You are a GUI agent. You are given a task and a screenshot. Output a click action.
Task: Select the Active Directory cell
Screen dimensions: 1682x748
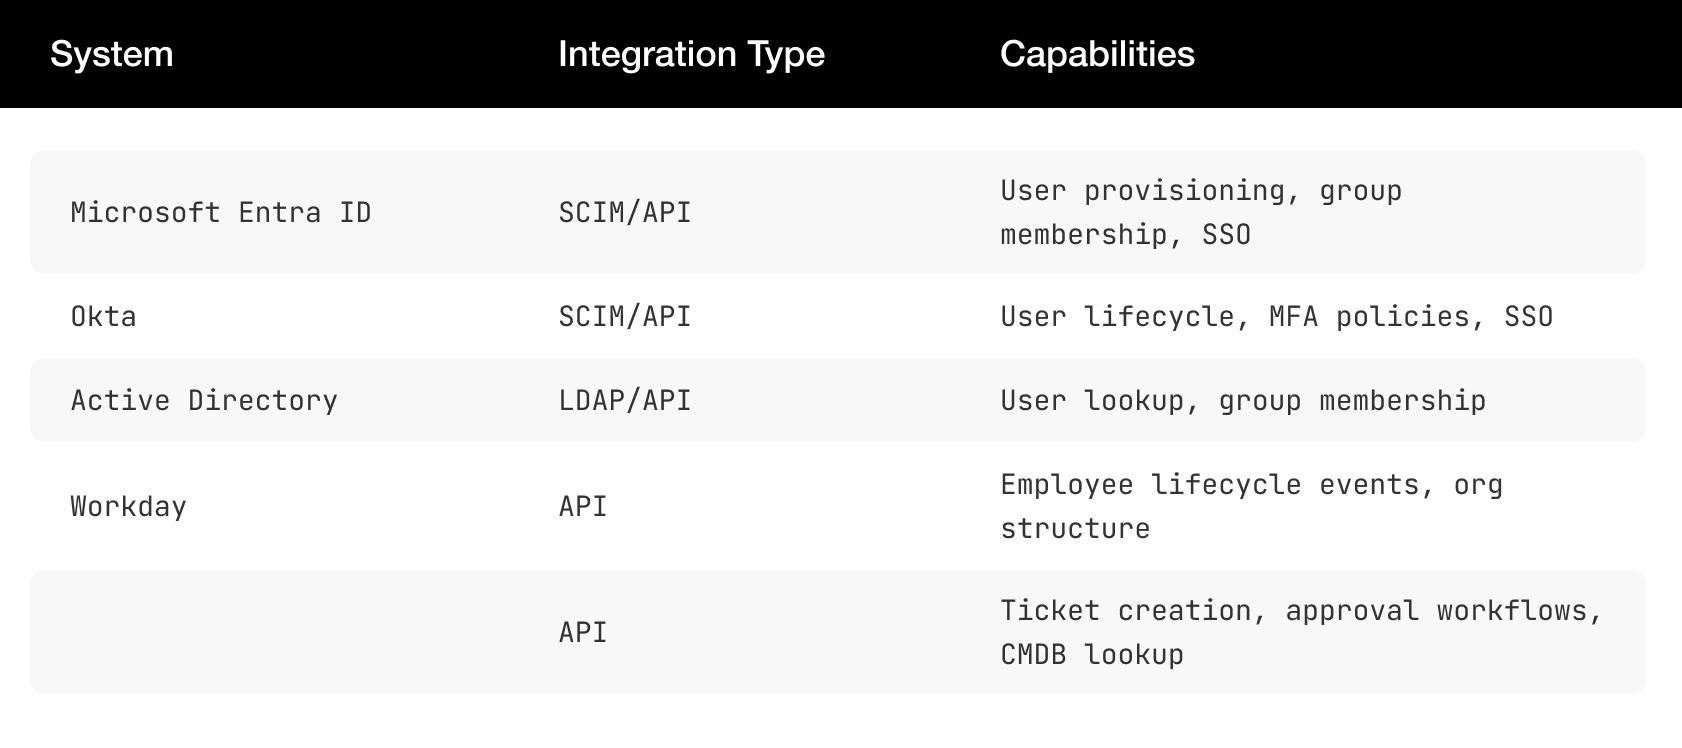point(204,400)
